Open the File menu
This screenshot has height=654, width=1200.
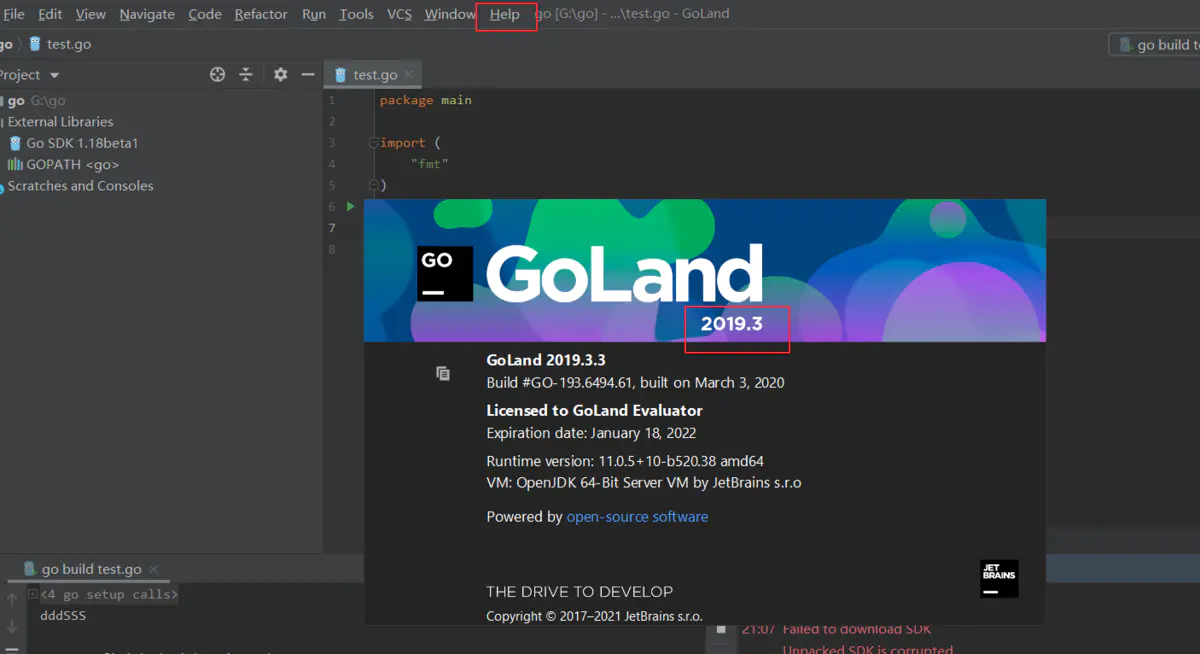coord(13,14)
